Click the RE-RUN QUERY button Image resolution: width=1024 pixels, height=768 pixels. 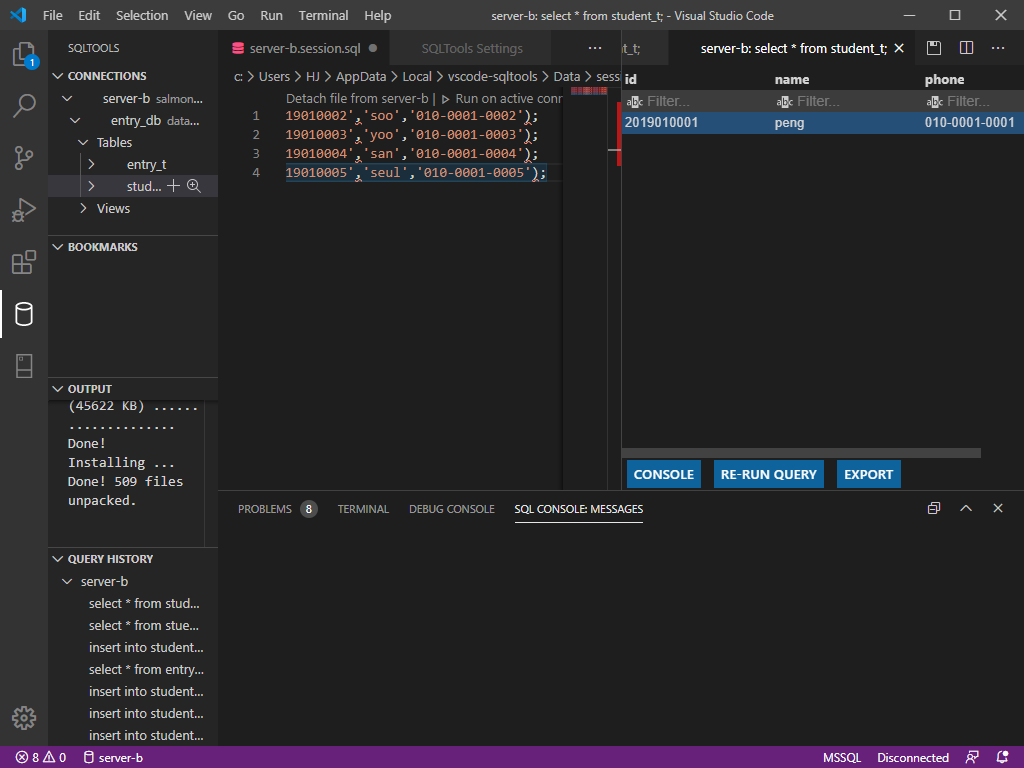(769, 474)
